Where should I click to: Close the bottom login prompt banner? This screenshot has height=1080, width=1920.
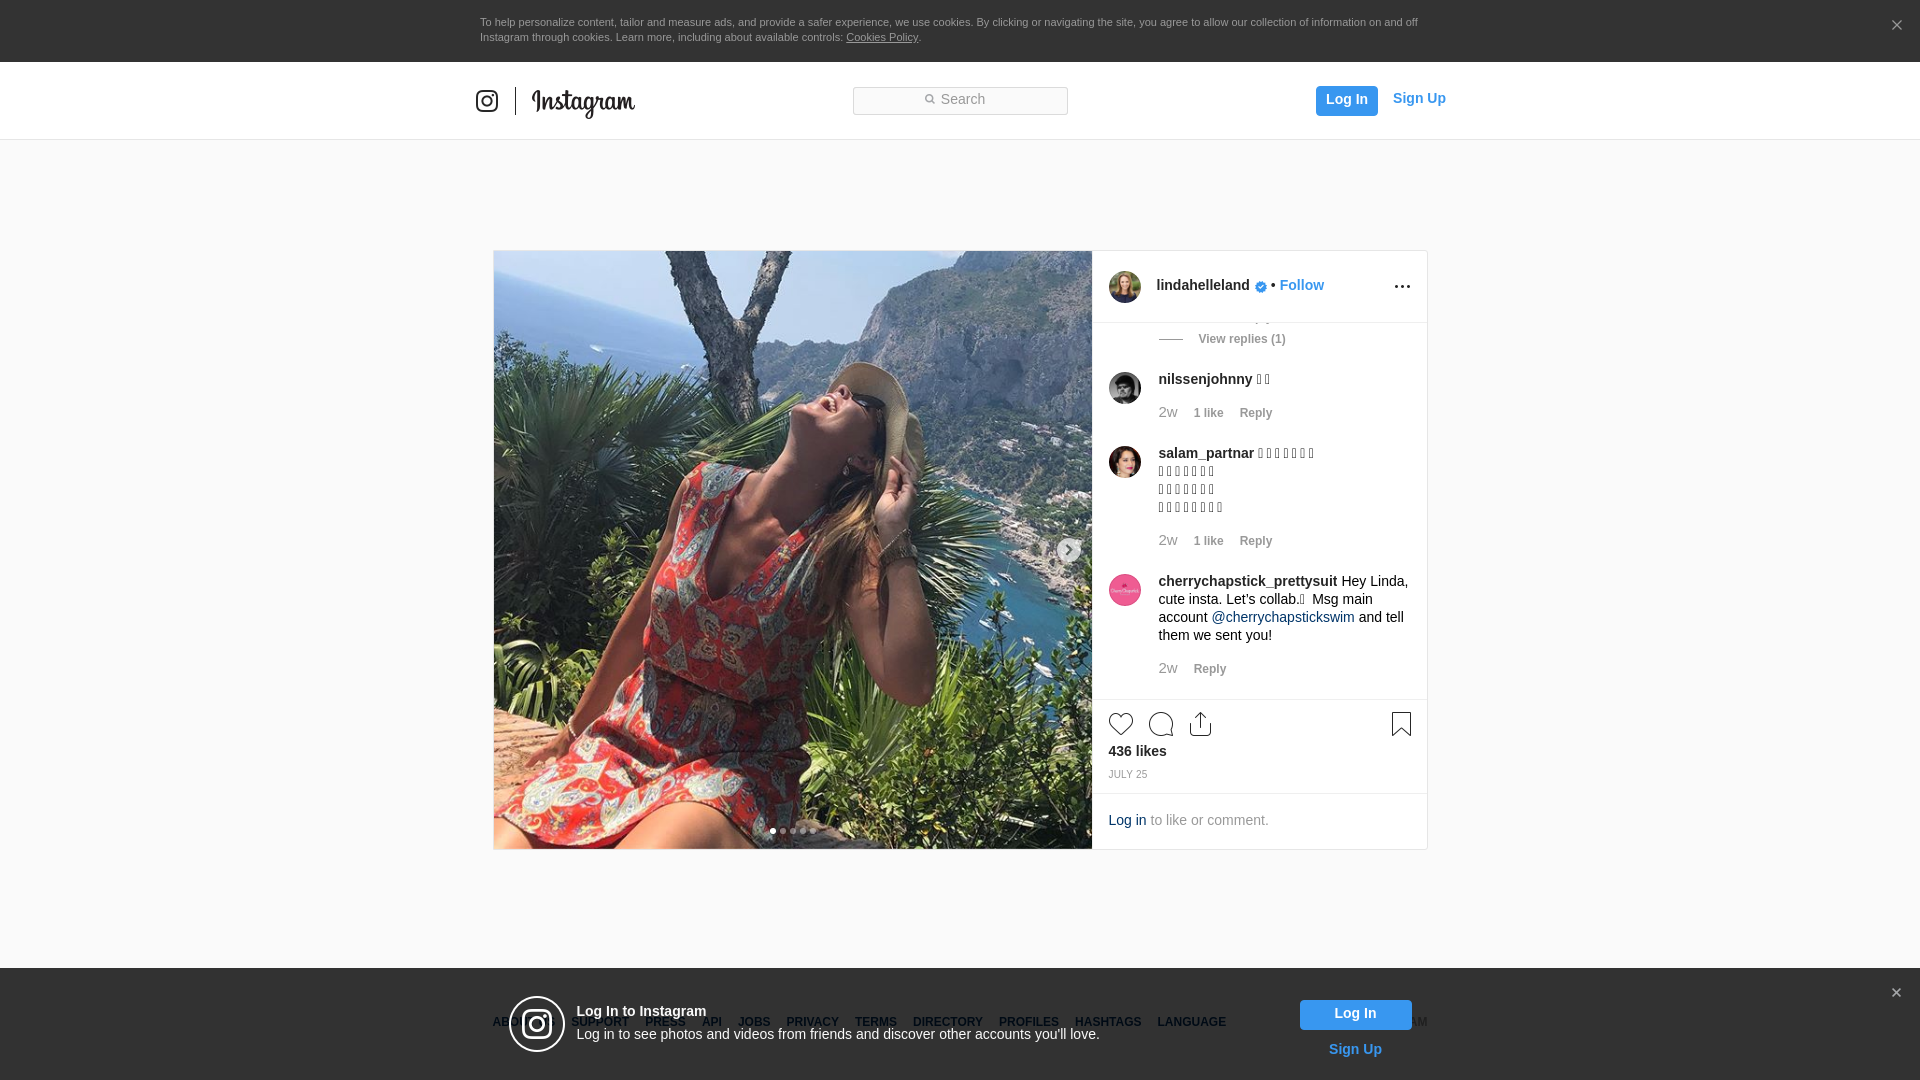[x=1896, y=993]
